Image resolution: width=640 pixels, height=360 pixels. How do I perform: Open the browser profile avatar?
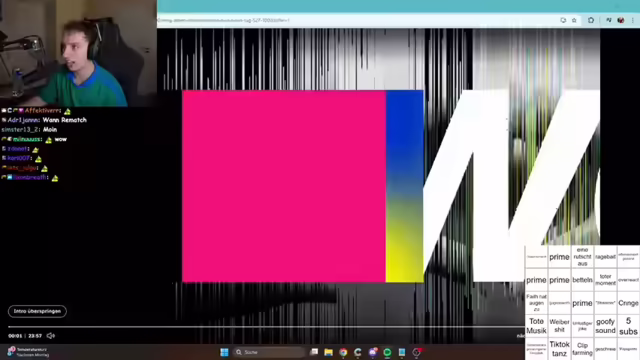621,20
